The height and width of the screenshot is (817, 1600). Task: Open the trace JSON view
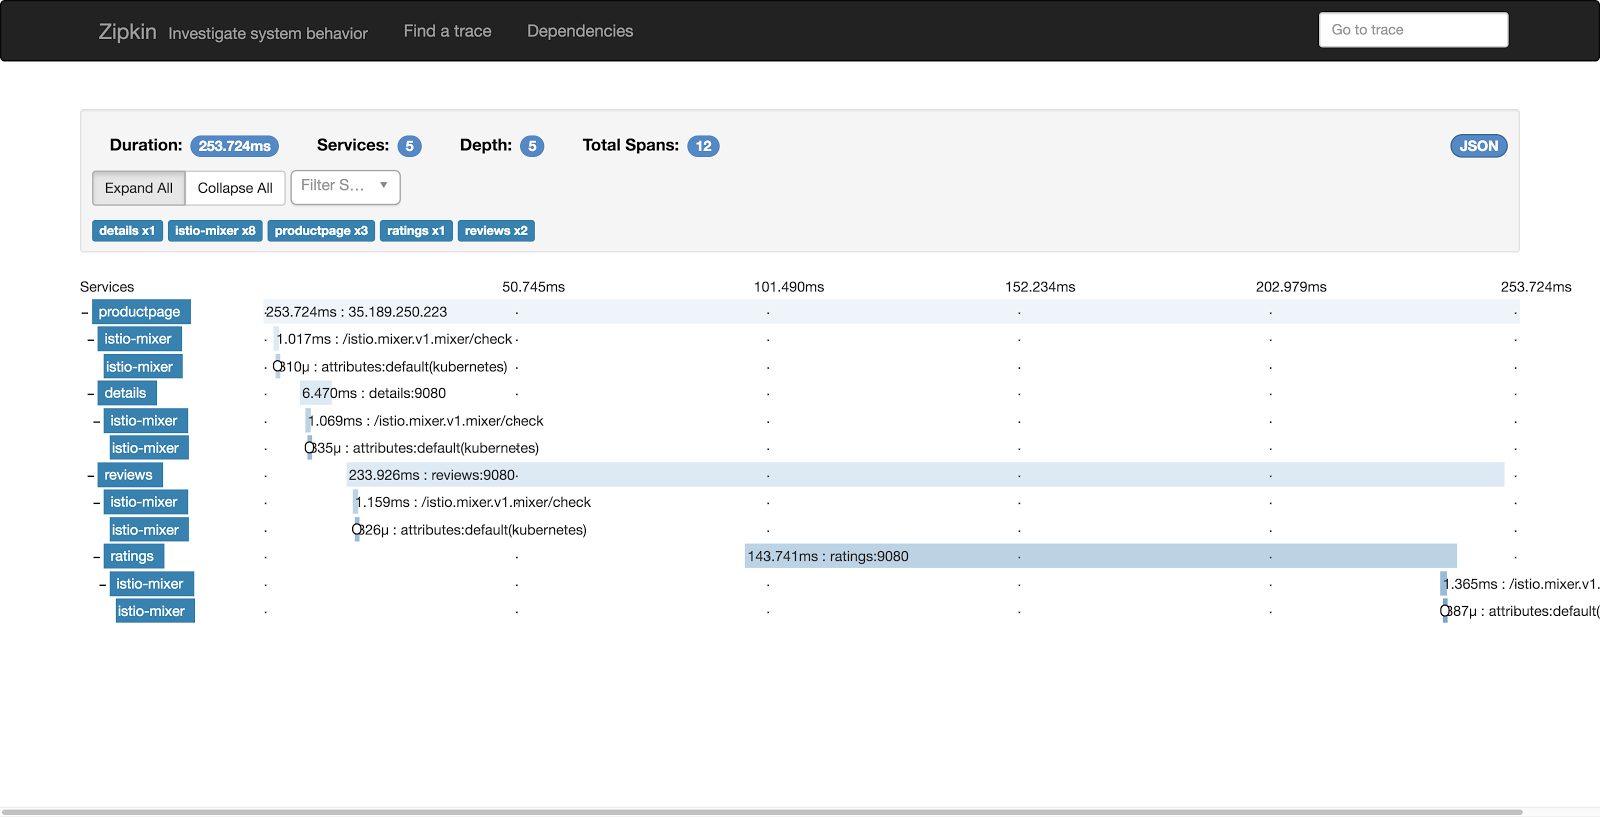tap(1478, 146)
